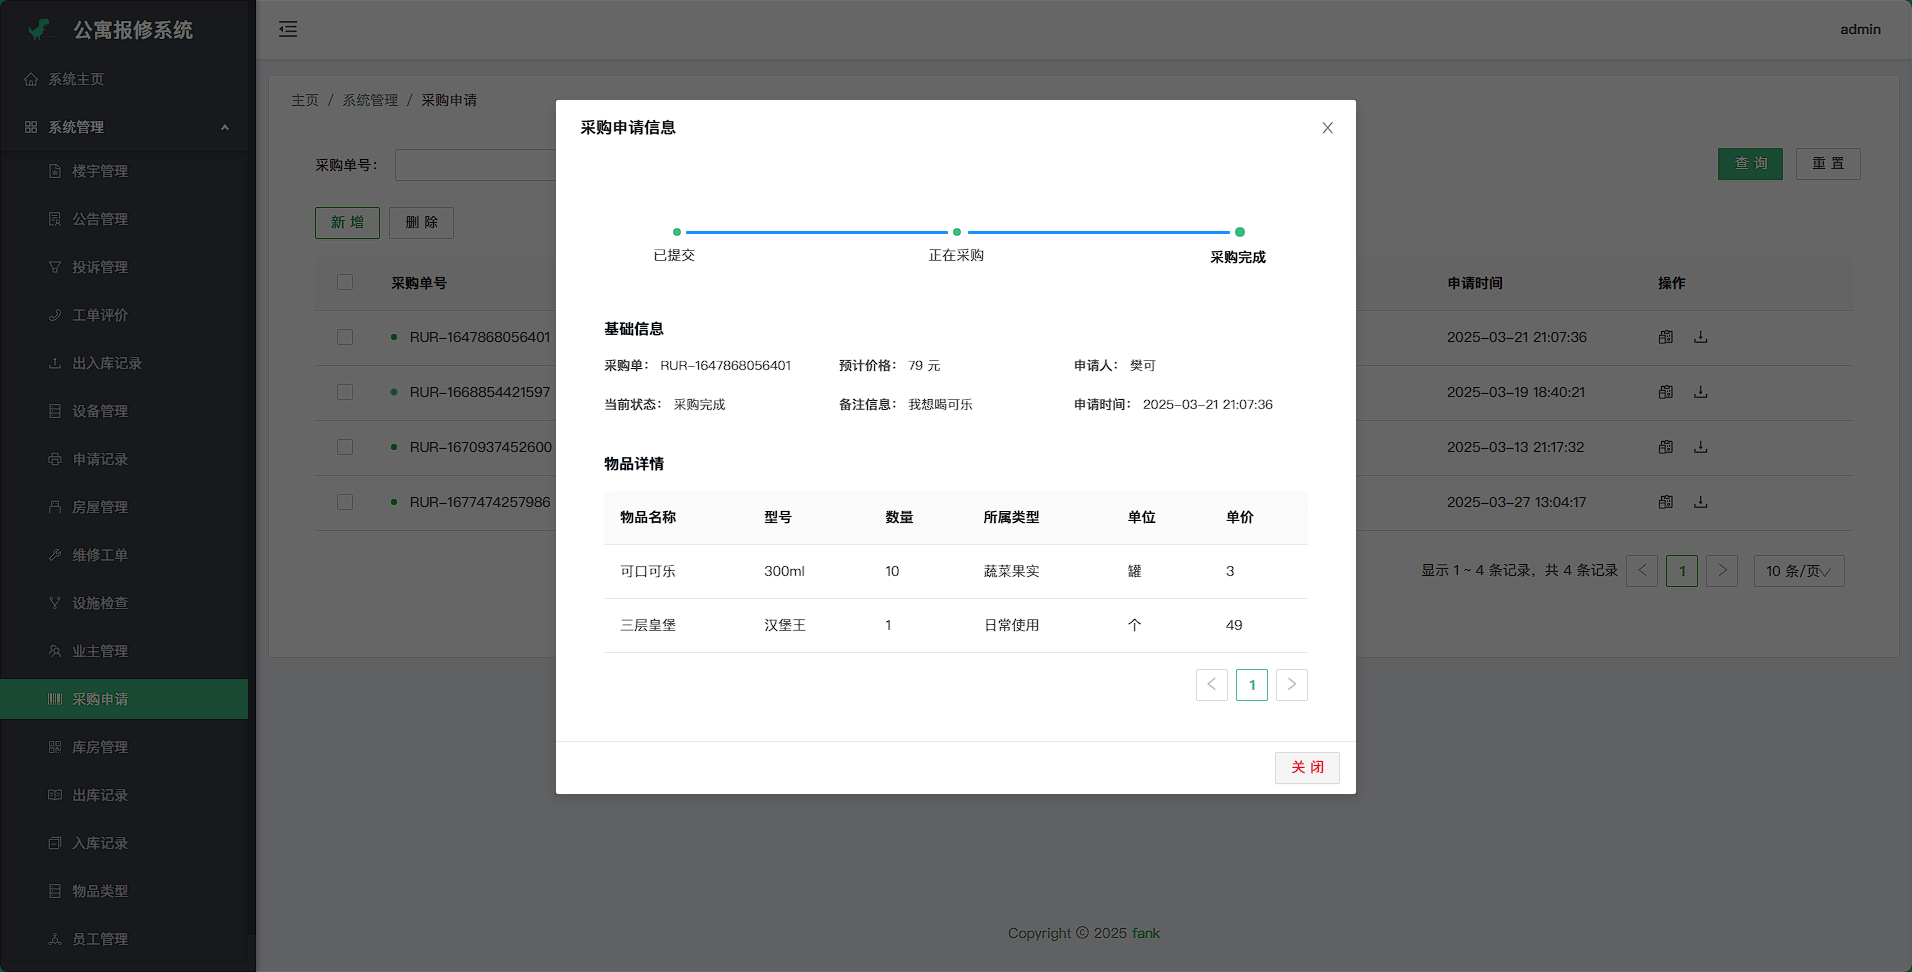The width and height of the screenshot is (1912, 972).
Task: Click the dialog's previous page arrow
Action: pos(1211,685)
